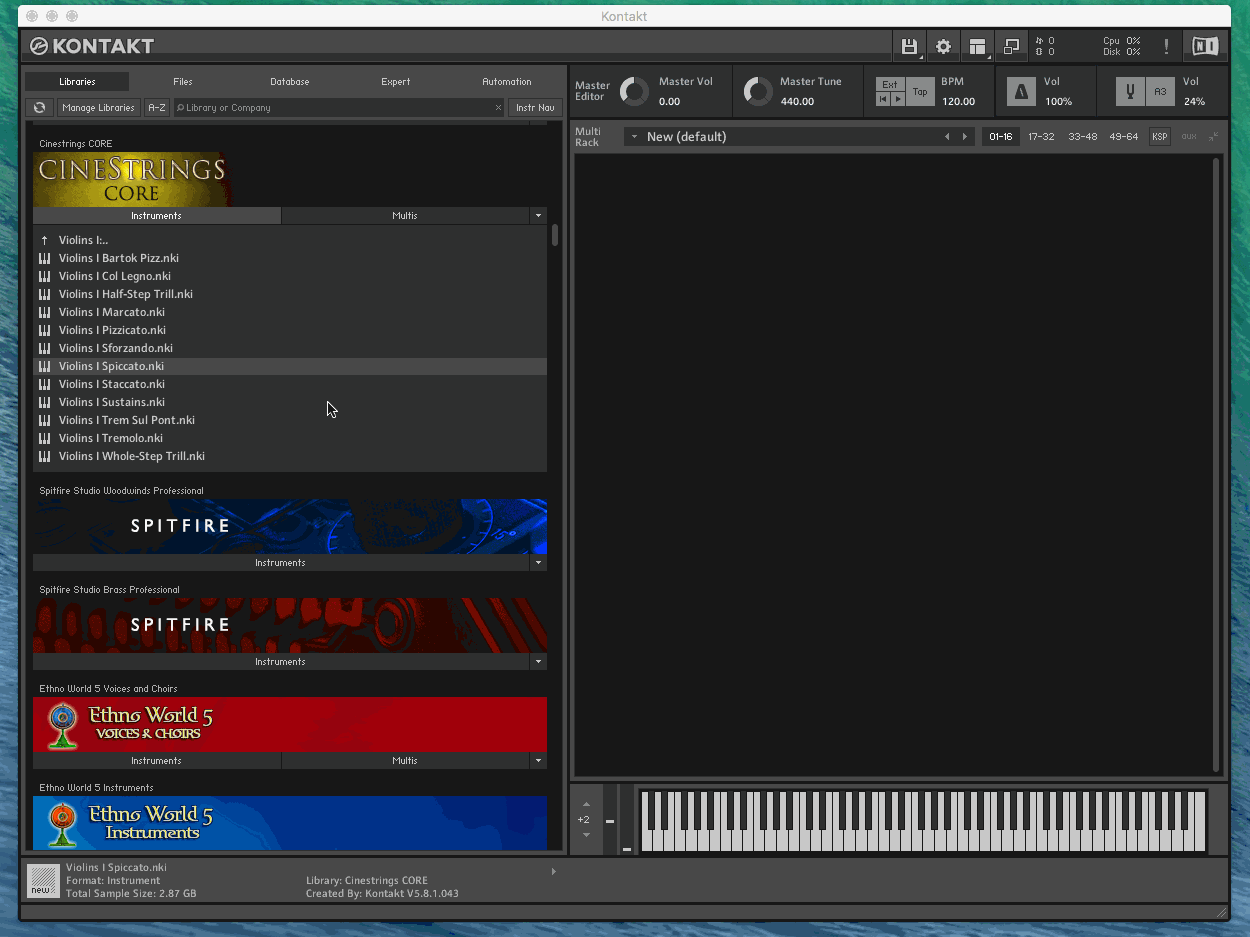Click the Tap tempo button
1250x937 pixels.
click(x=920, y=92)
